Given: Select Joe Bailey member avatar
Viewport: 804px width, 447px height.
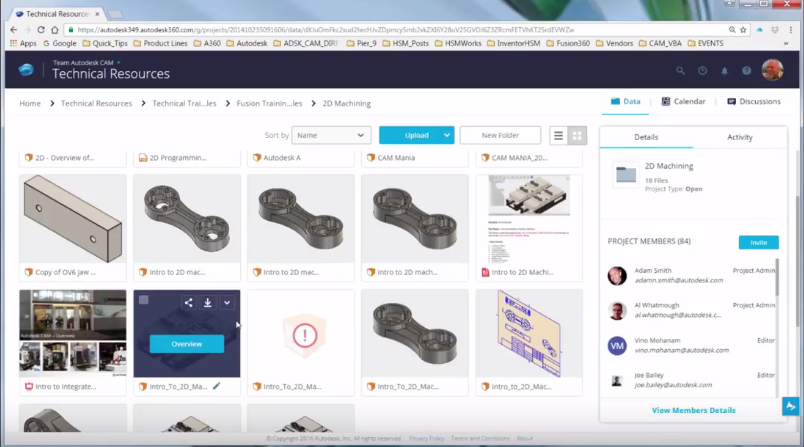Looking at the screenshot, I should click(617, 380).
